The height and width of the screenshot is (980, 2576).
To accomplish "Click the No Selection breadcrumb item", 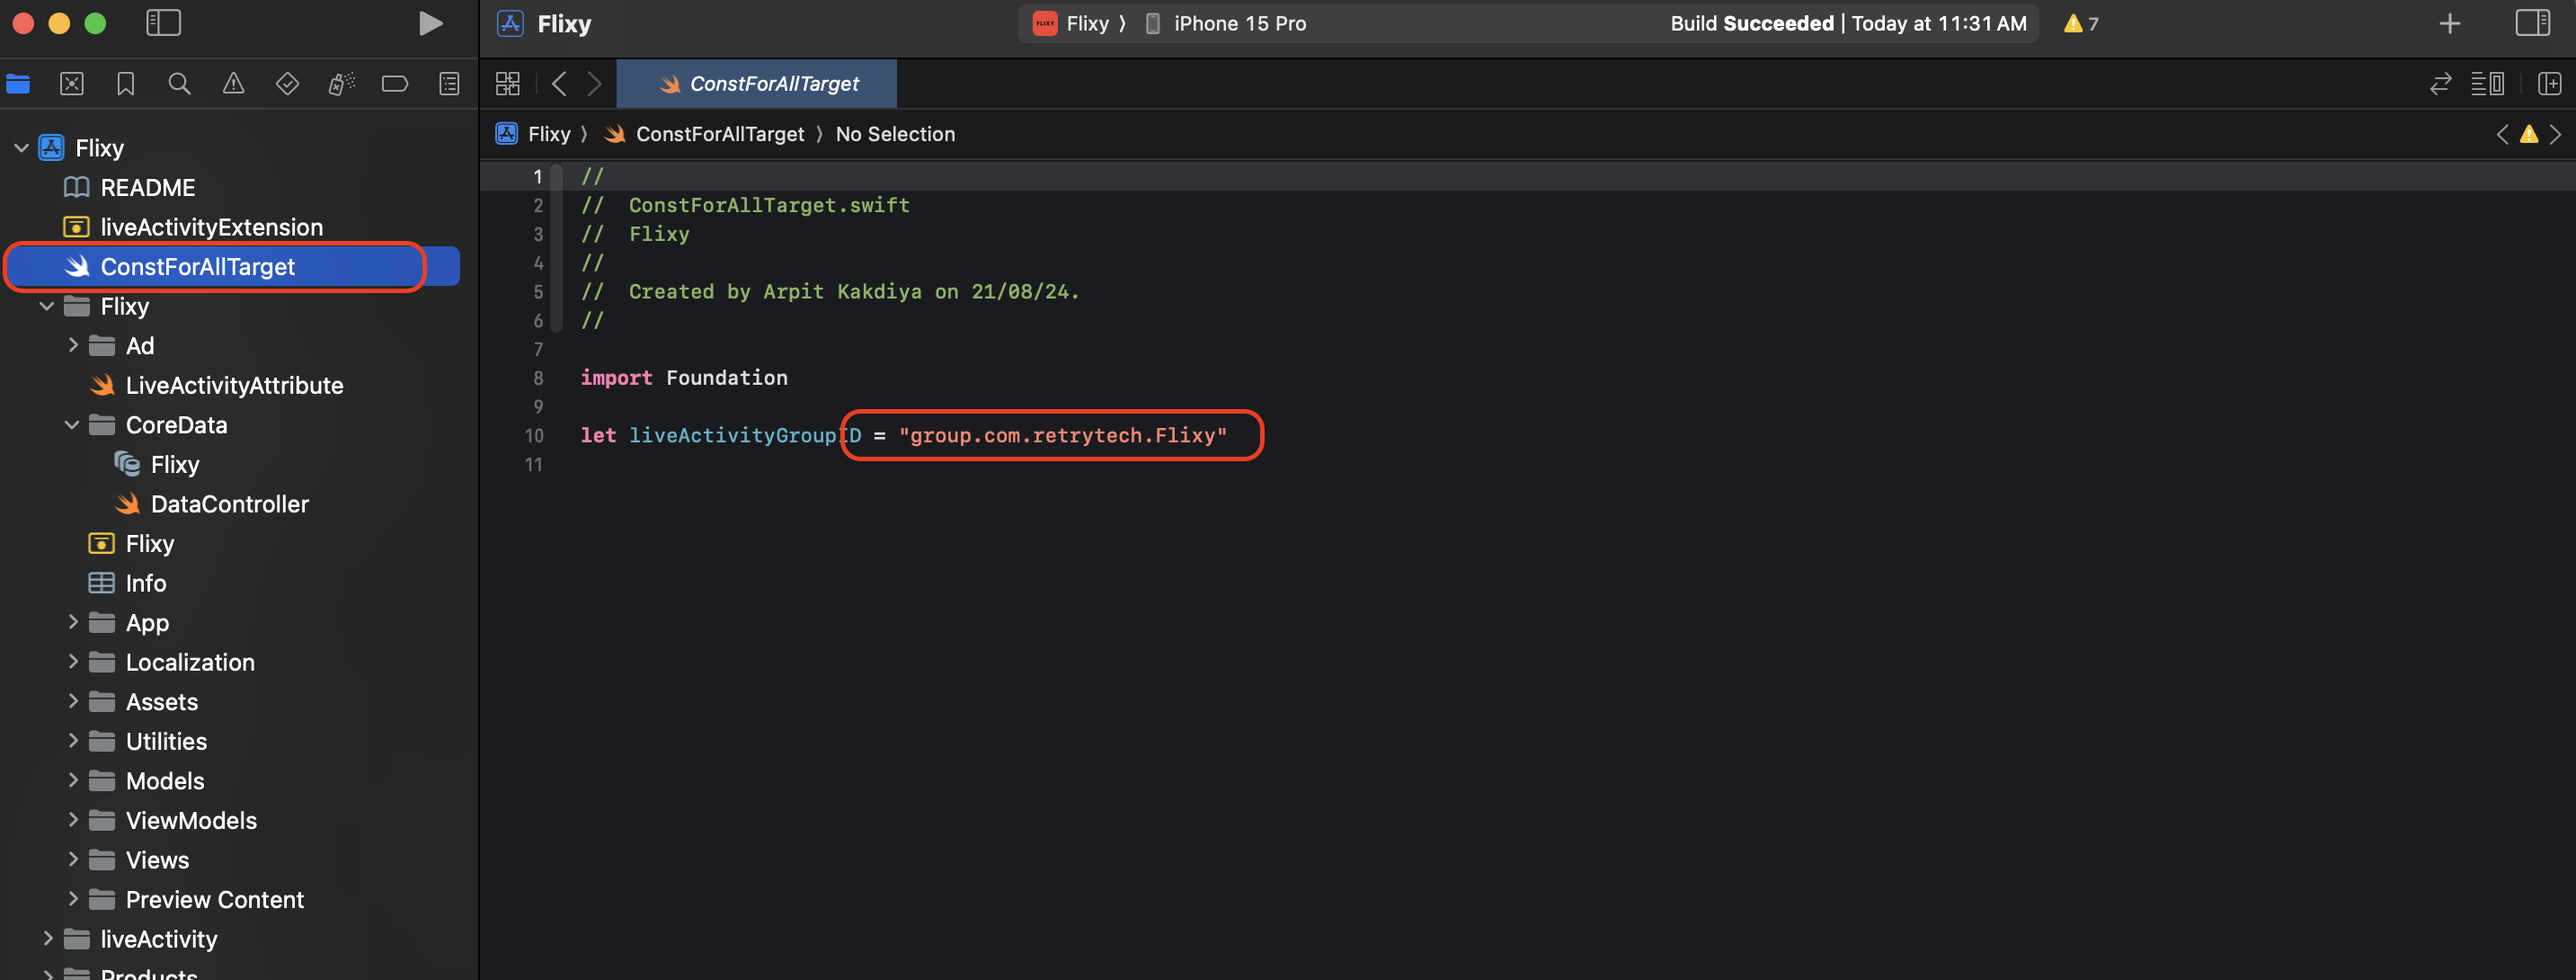I will (x=893, y=133).
